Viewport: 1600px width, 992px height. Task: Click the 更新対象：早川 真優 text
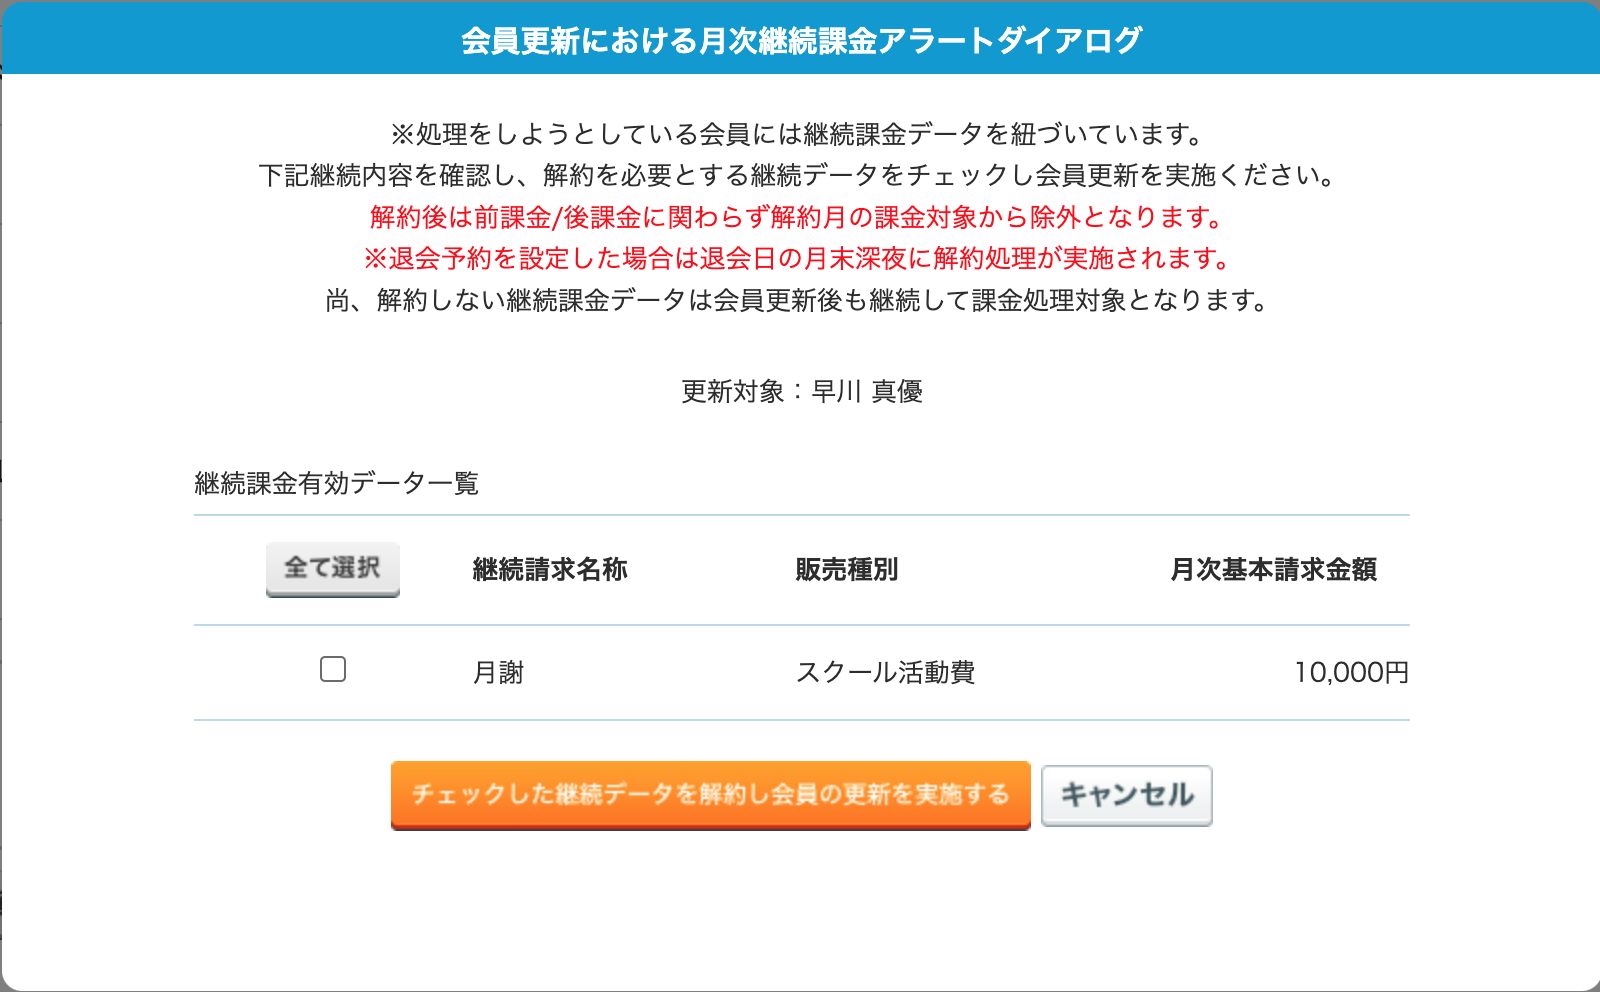pyautogui.click(x=802, y=392)
